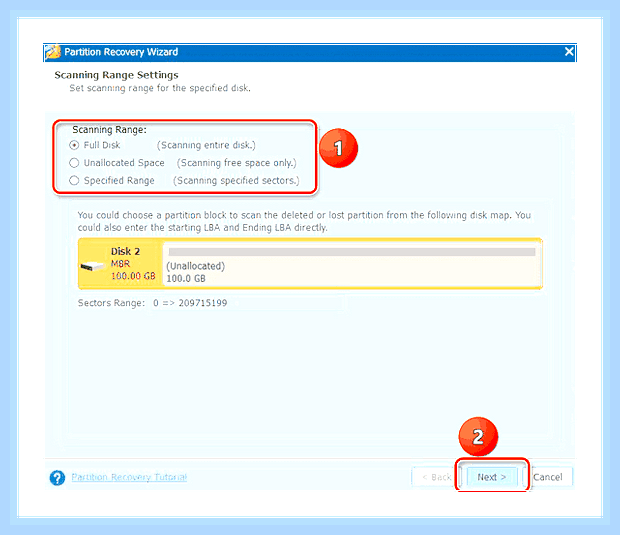Select the Disk 2 MBR block
Viewport: 620px width, 535px height.
[x=120, y=263]
